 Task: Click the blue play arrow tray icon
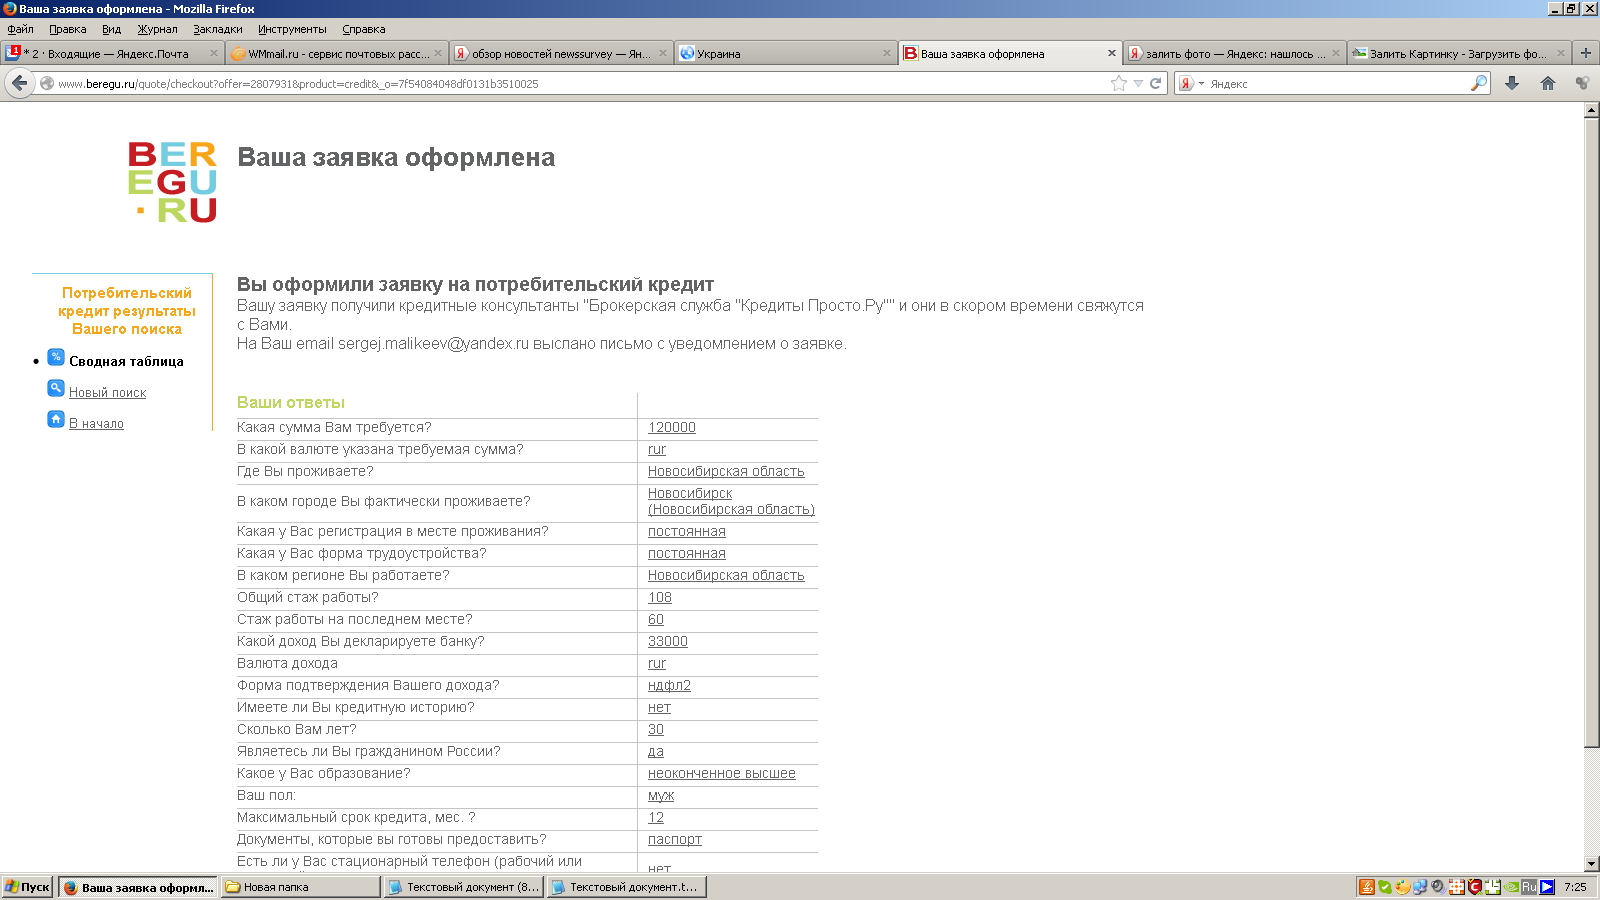(1547, 887)
